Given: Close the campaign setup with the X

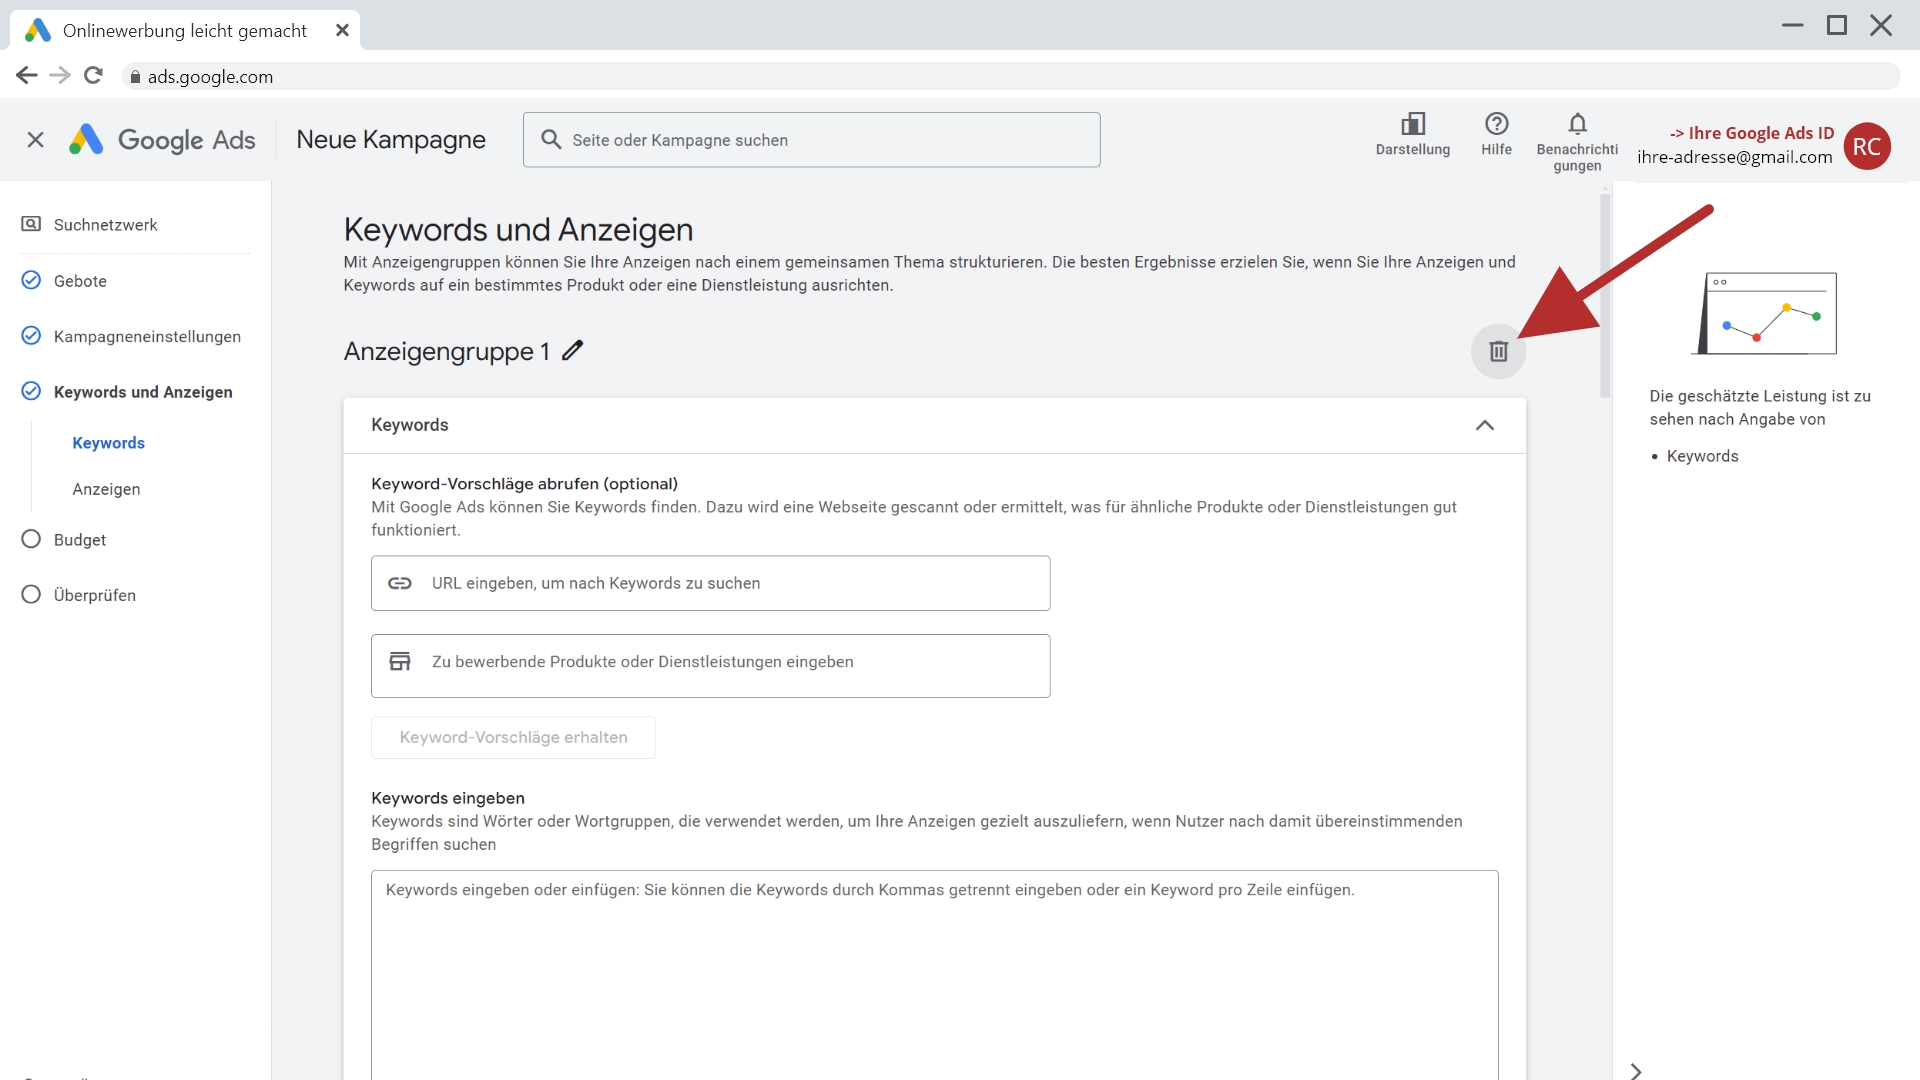Looking at the screenshot, I should (x=36, y=140).
